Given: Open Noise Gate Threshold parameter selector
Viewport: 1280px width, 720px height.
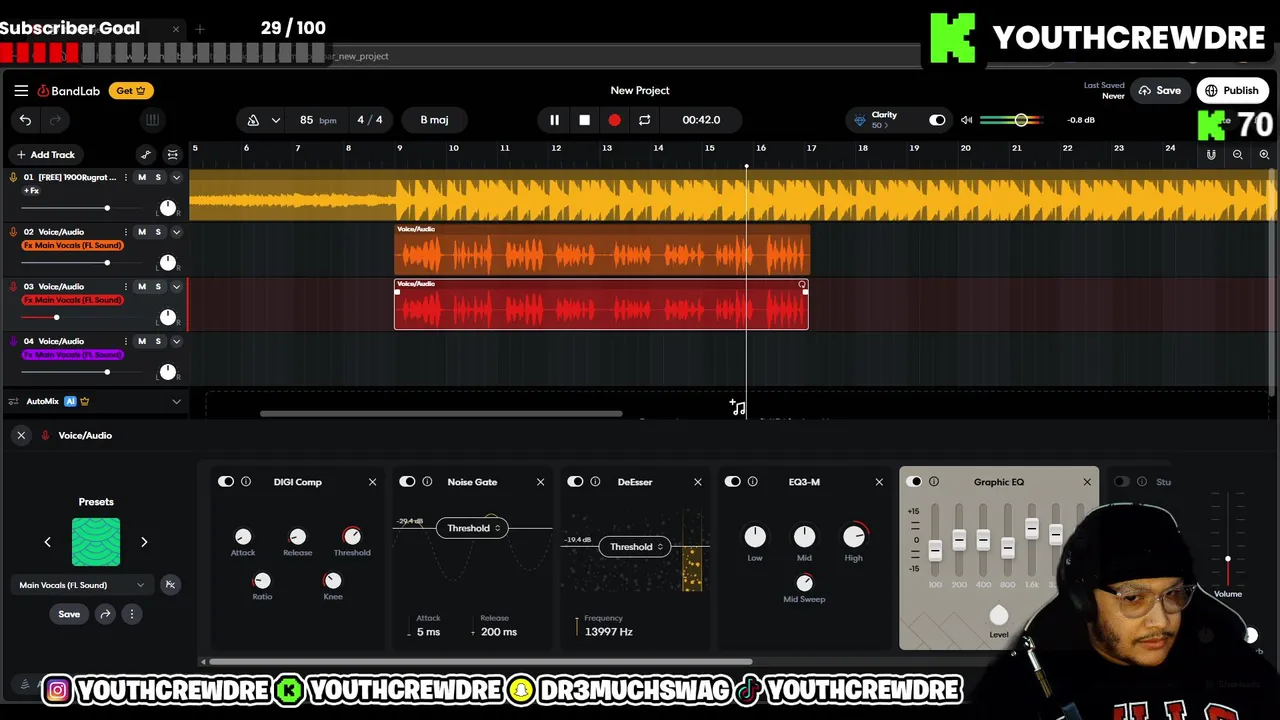Looking at the screenshot, I should click(473, 528).
